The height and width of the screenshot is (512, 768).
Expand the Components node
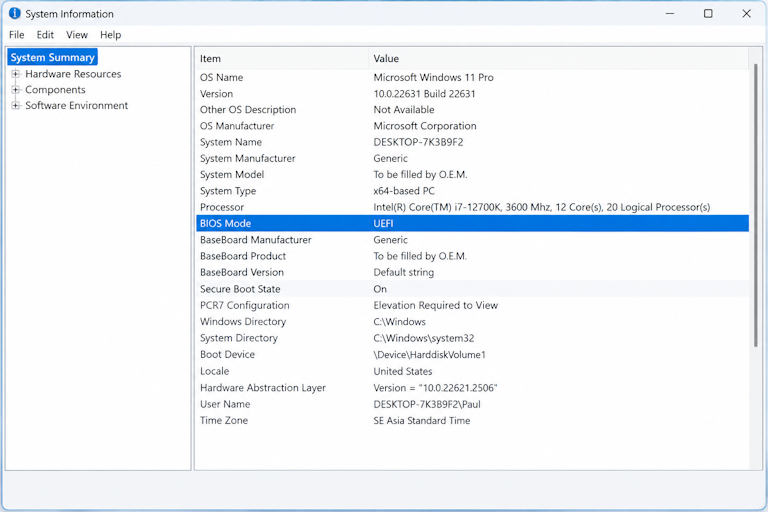click(16, 90)
